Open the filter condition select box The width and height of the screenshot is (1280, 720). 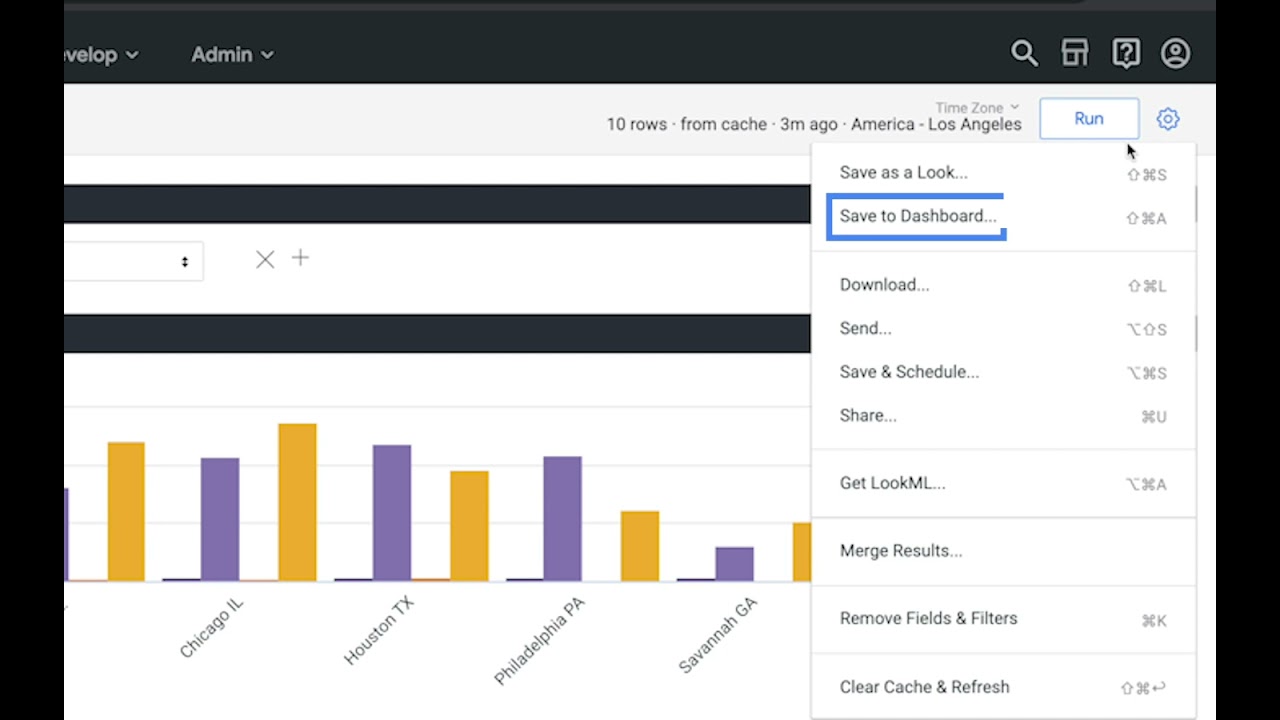click(x=133, y=261)
